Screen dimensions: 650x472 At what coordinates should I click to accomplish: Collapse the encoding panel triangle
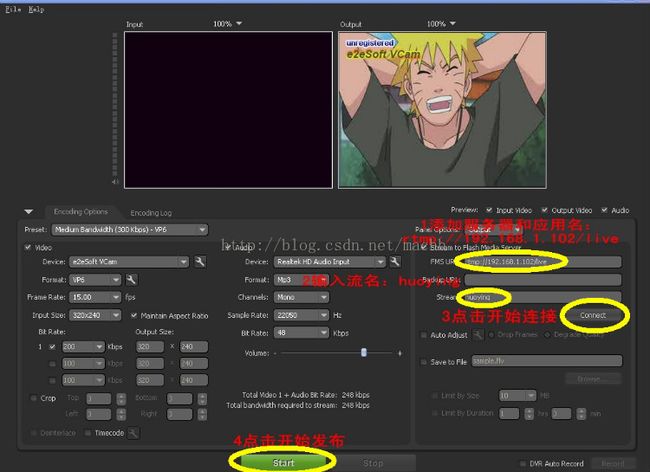(29, 212)
